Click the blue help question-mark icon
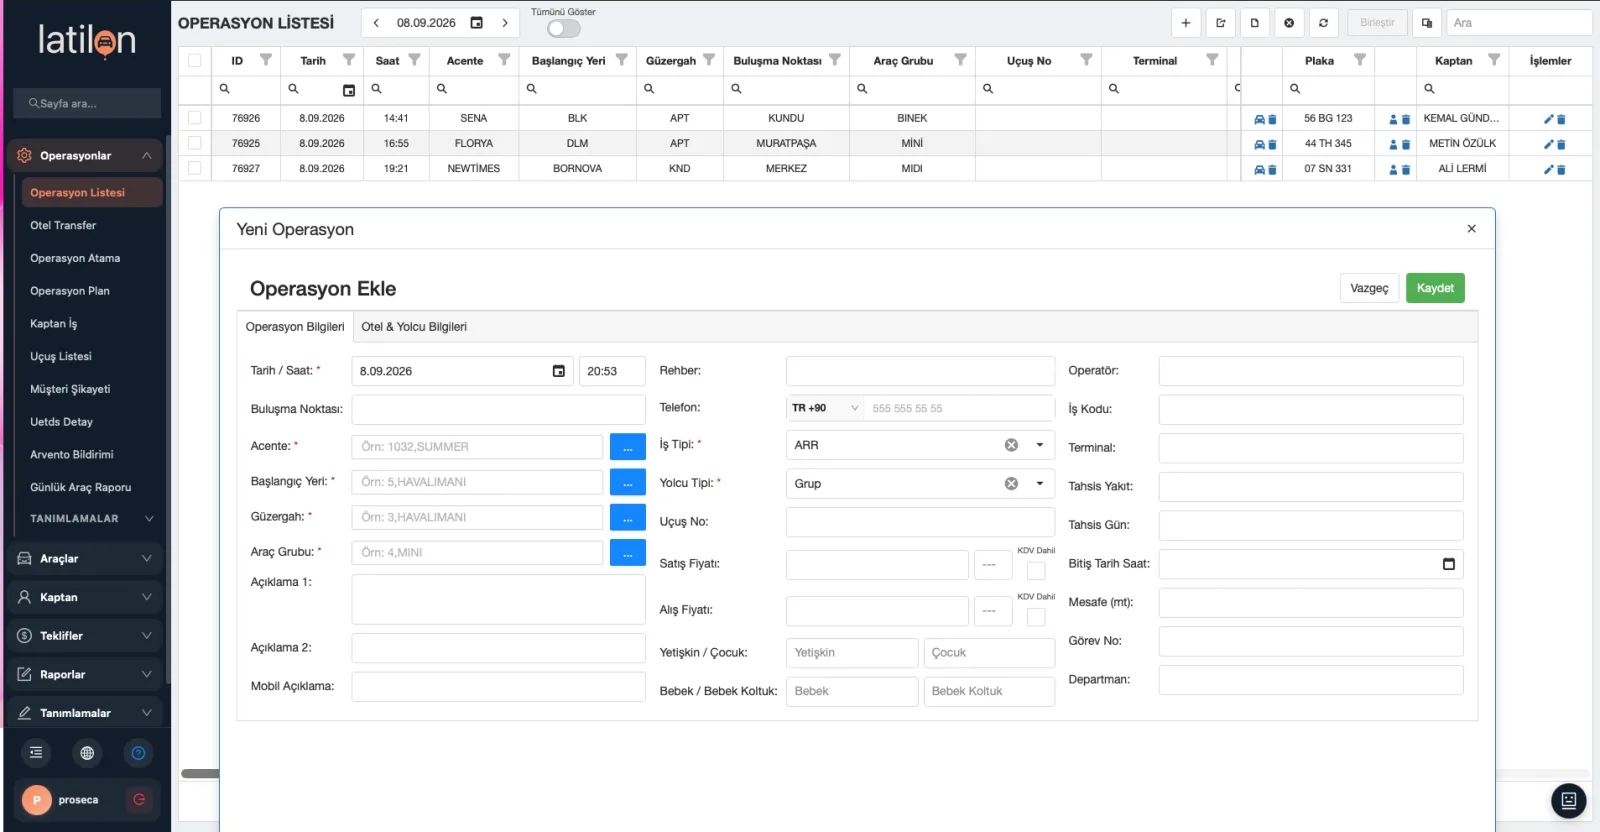Screen dimensions: 1600x832 click(139, 753)
